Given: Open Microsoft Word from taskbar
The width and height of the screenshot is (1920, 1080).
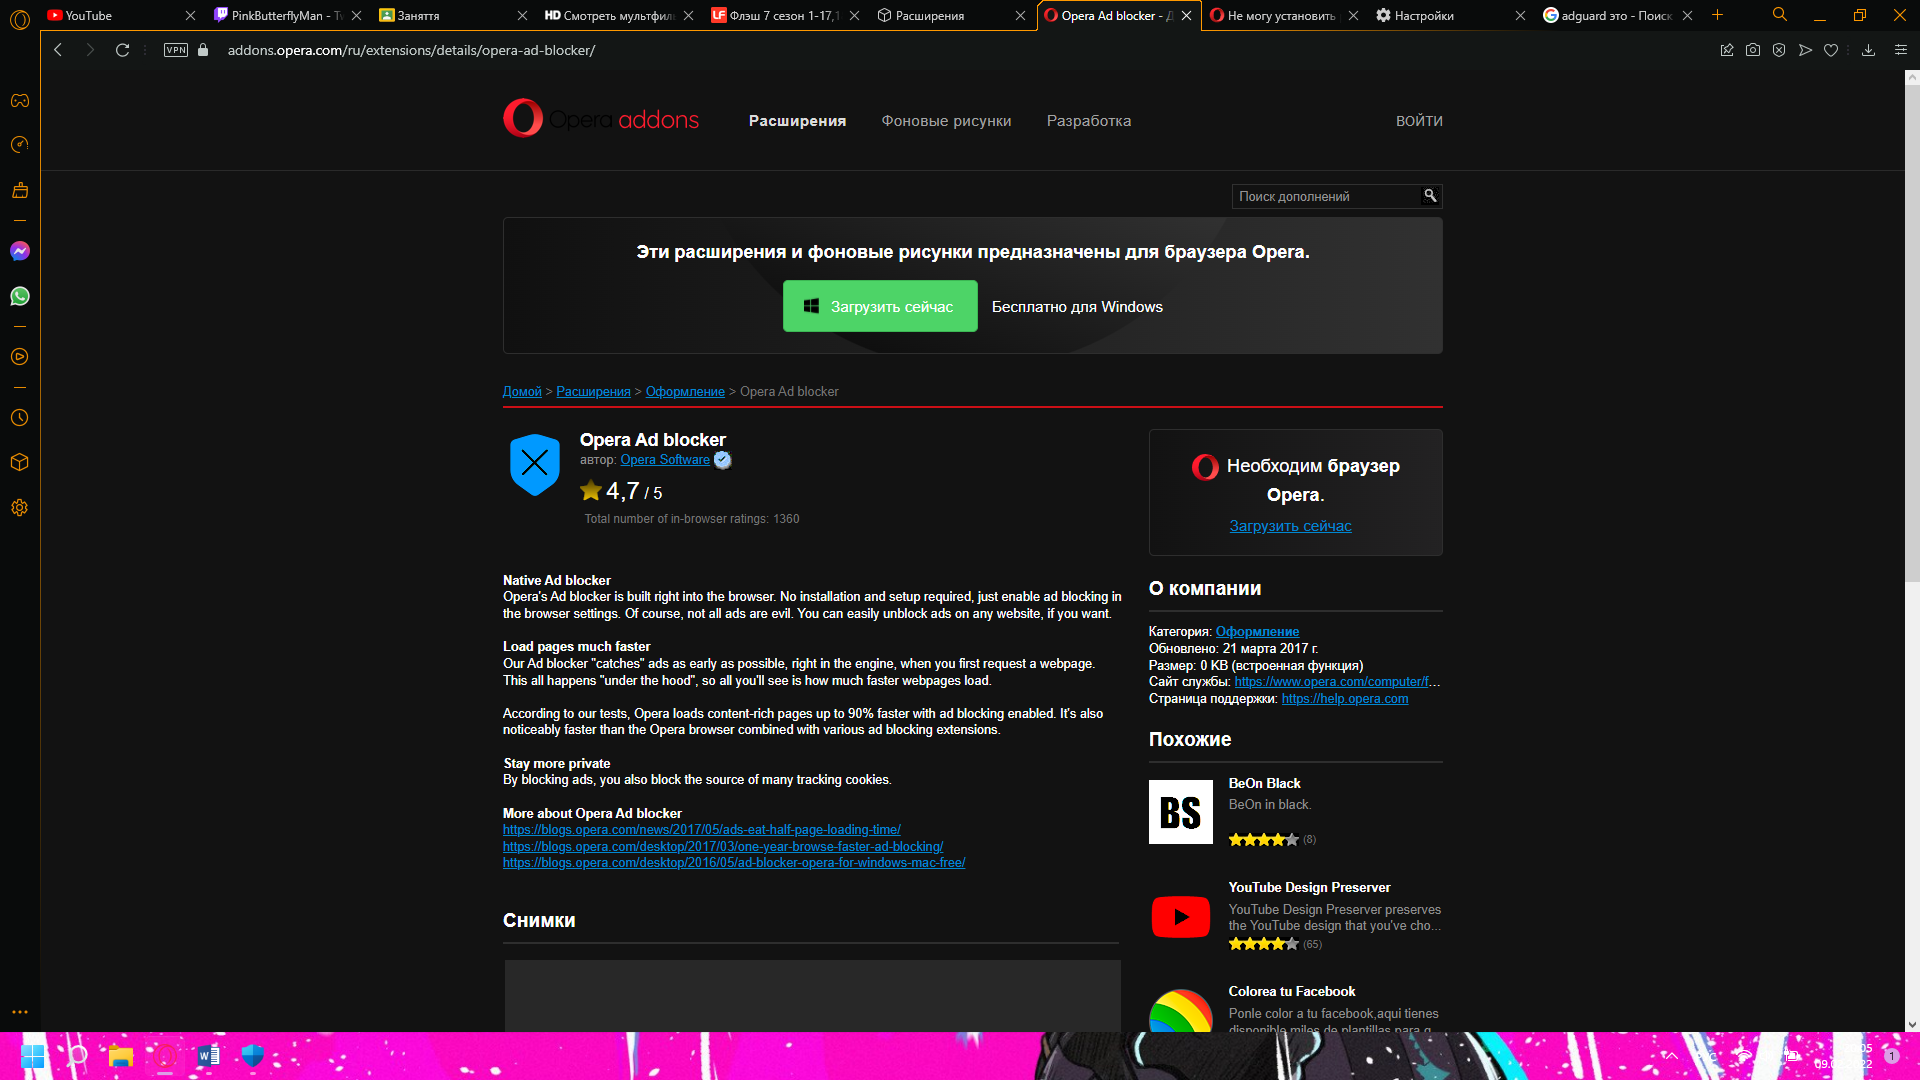Looking at the screenshot, I should click(x=208, y=1056).
